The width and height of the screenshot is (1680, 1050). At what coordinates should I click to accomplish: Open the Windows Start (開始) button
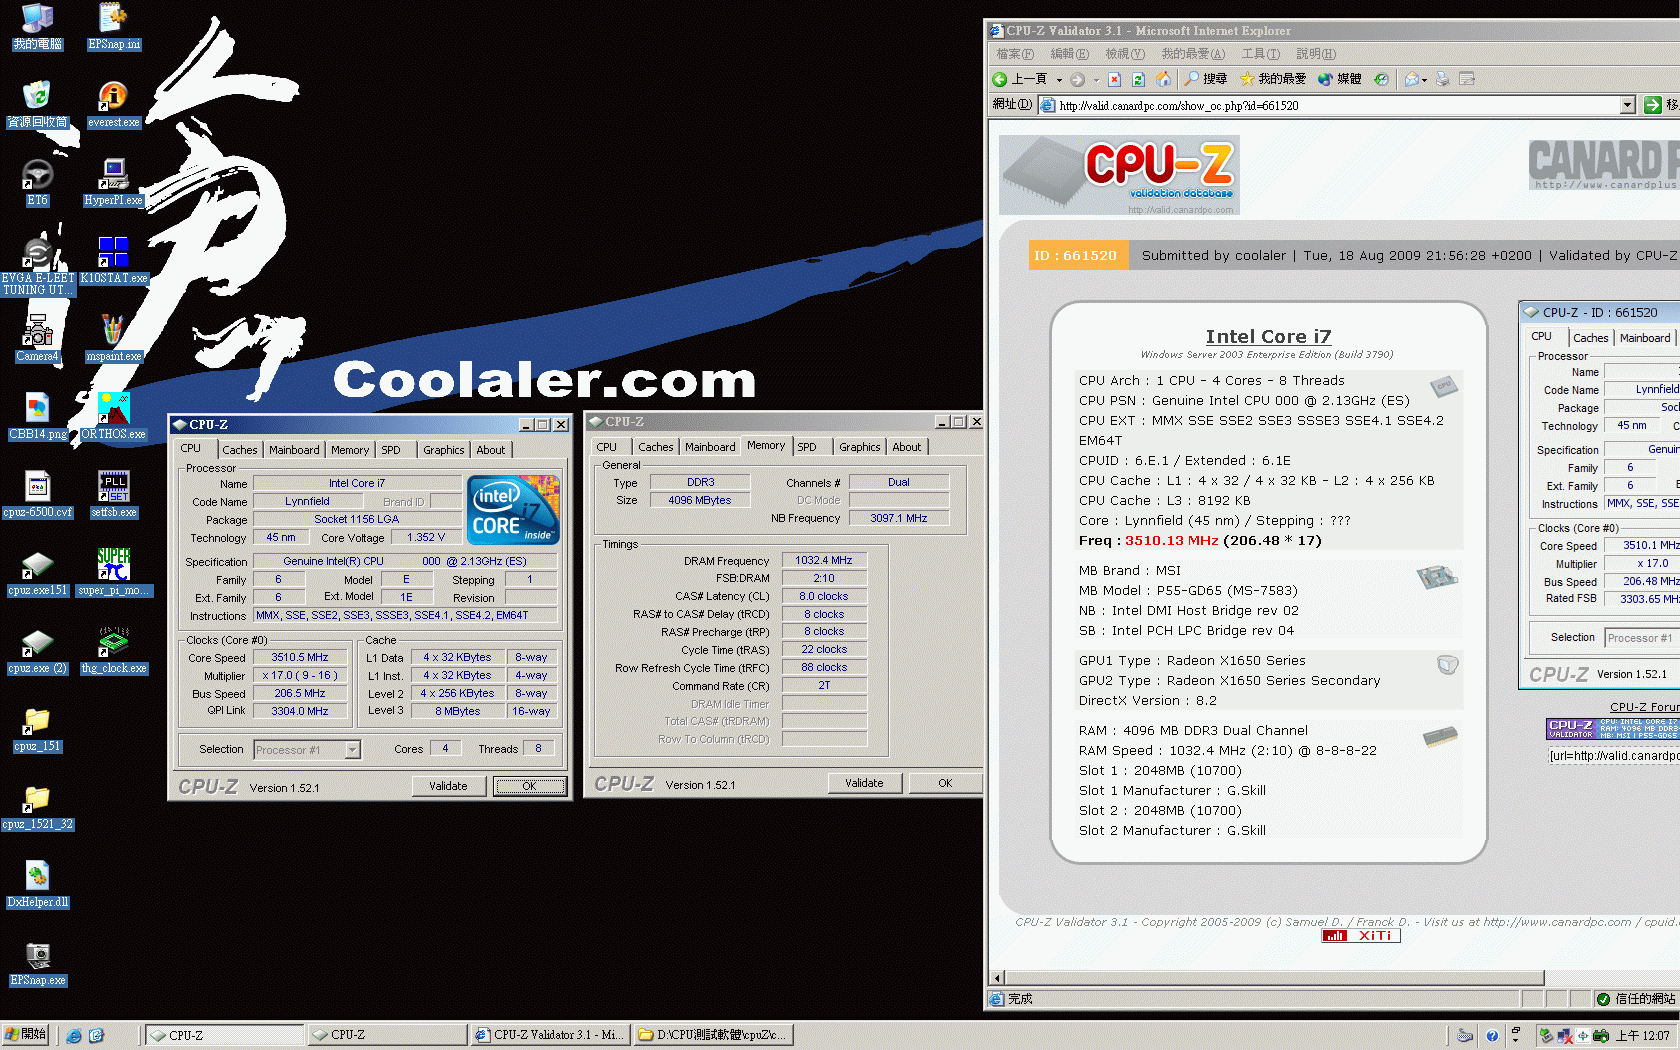click(x=25, y=1035)
